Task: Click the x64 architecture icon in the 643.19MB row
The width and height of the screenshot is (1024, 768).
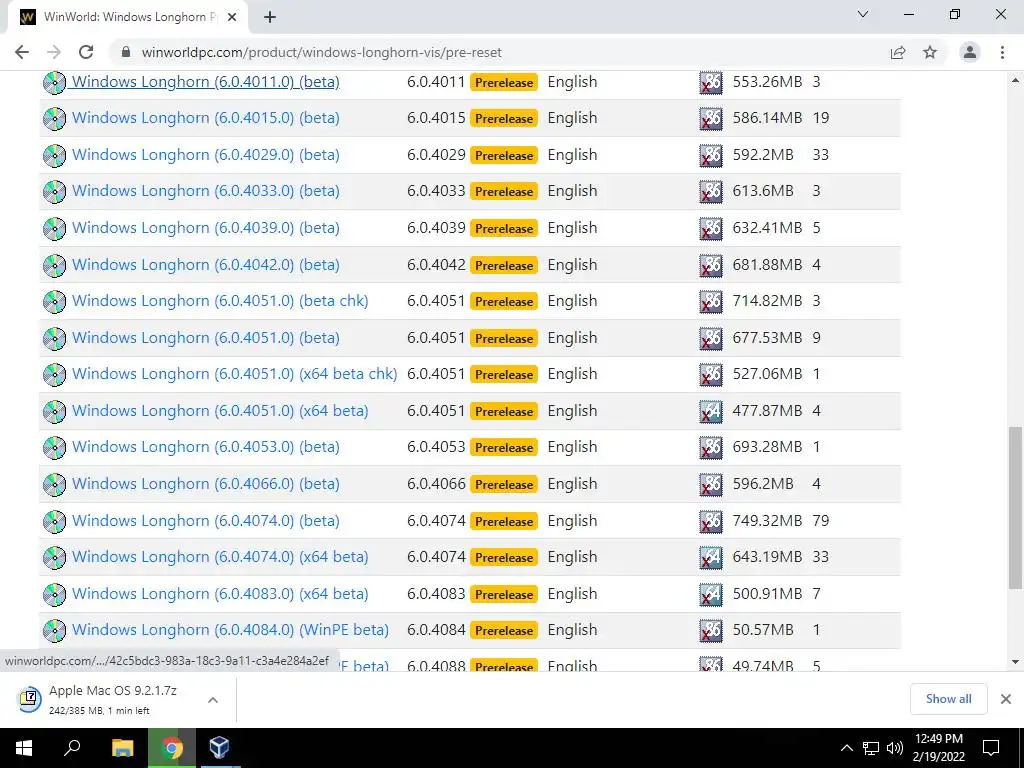Action: pyautogui.click(x=711, y=557)
